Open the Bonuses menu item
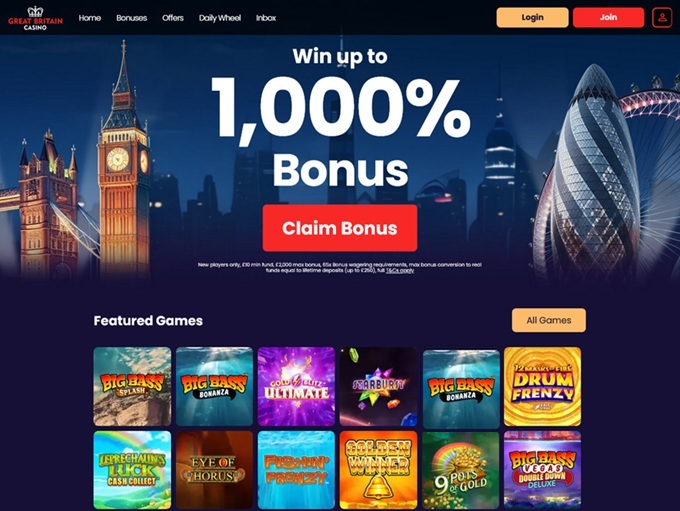680x511 pixels. tap(131, 18)
